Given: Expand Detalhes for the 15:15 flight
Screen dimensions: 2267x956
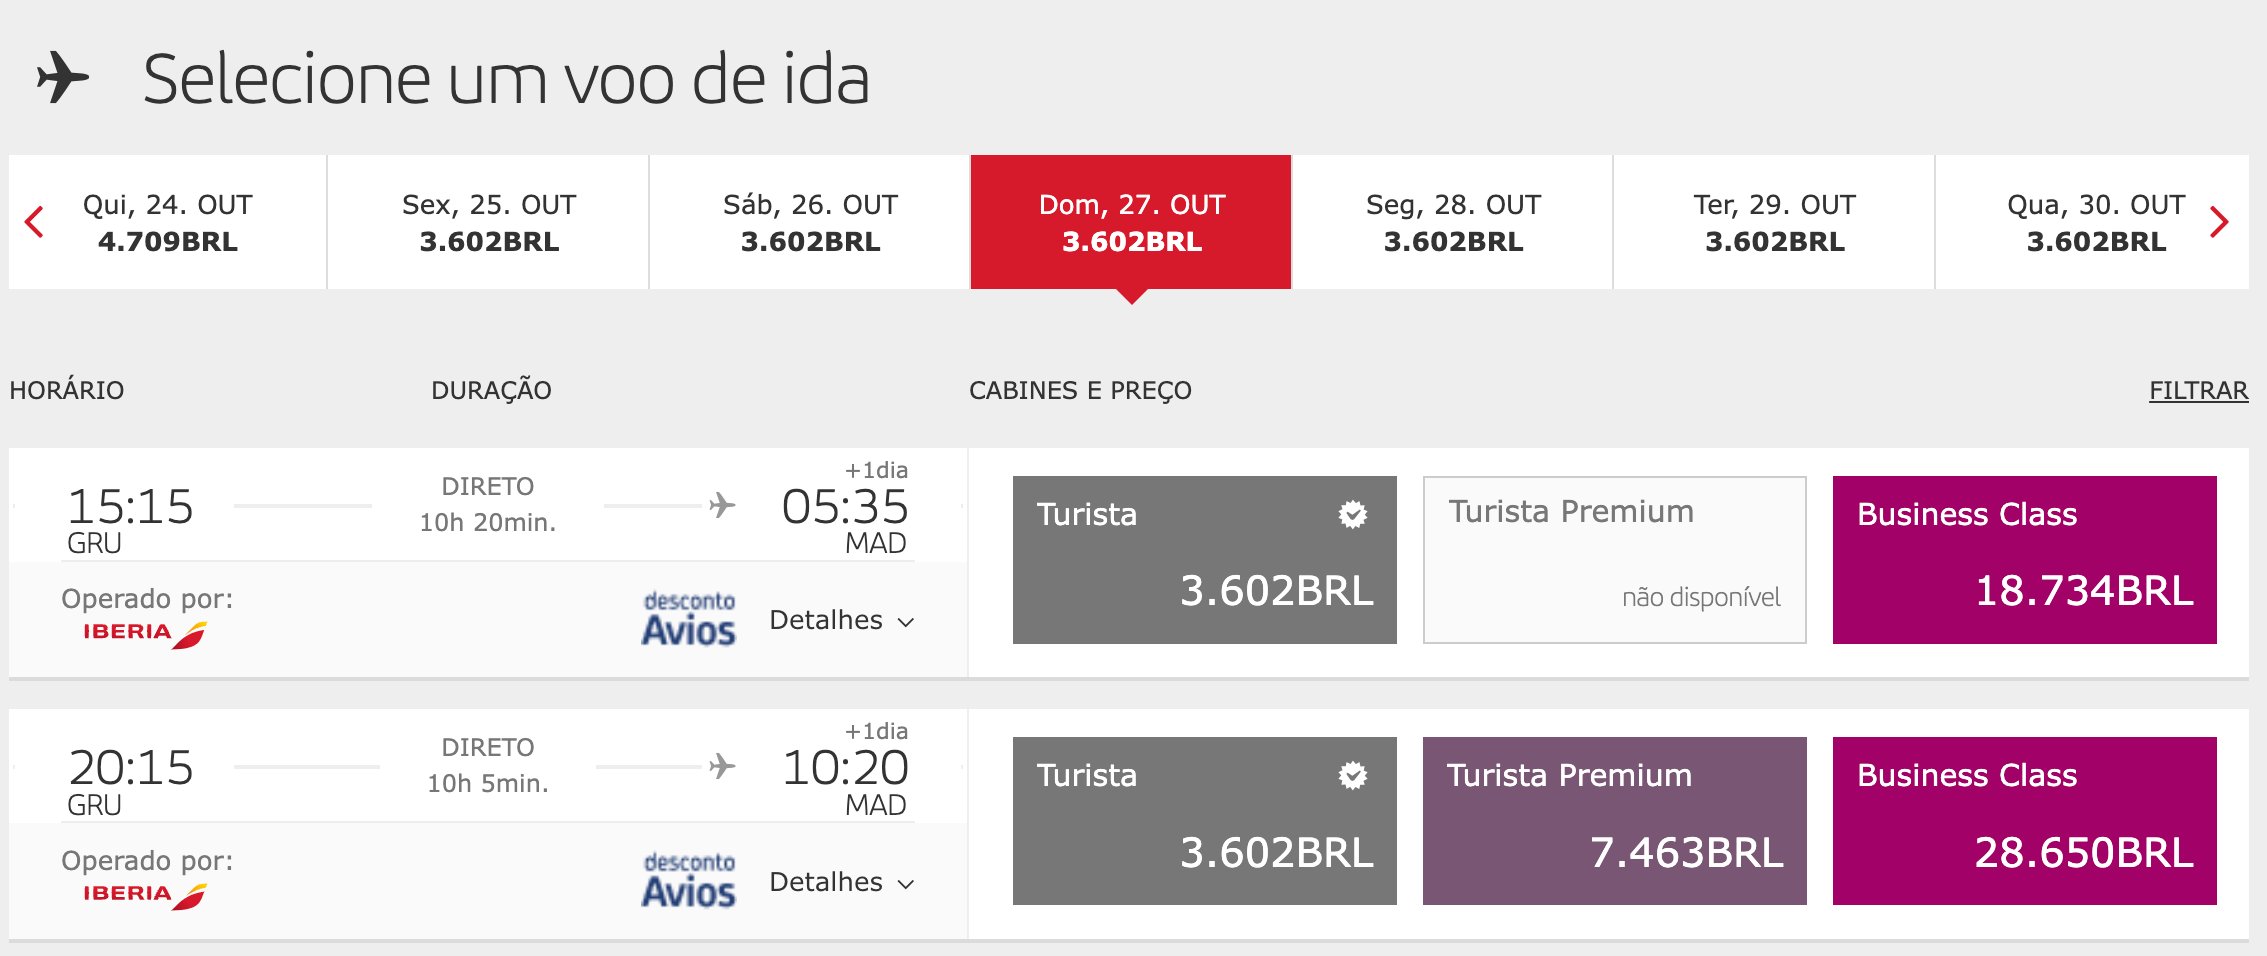Looking at the screenshot, I should coord(842,620).
